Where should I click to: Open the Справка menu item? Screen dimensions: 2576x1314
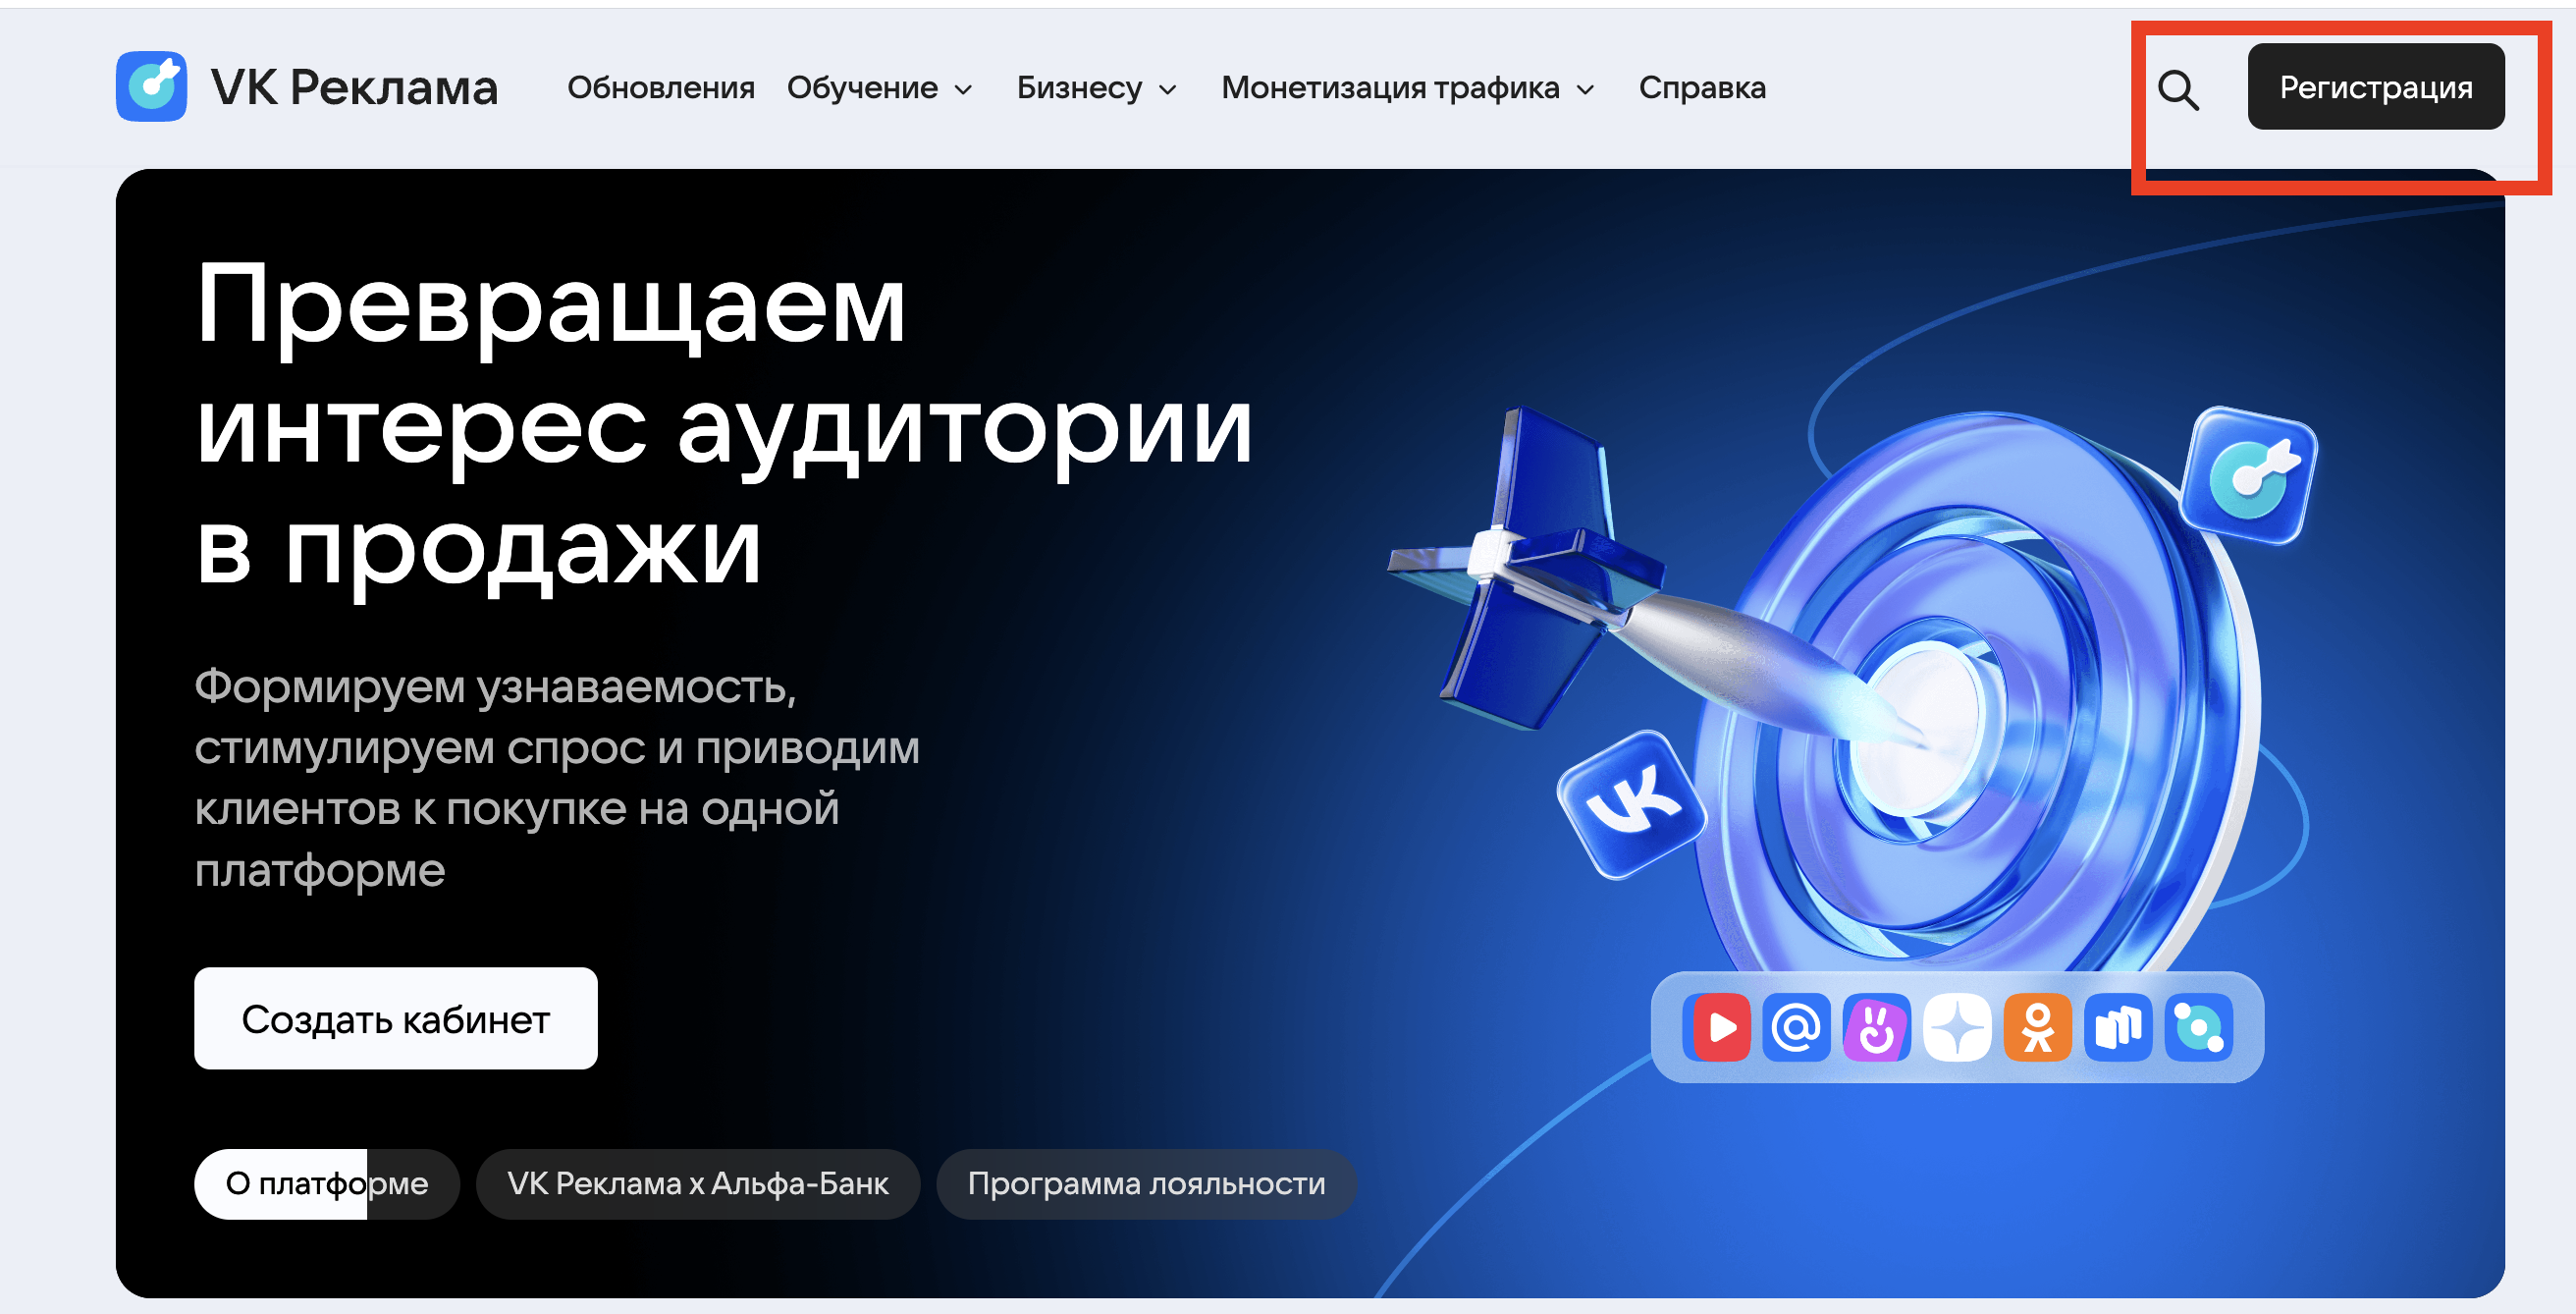click(x=1702, y=88)
